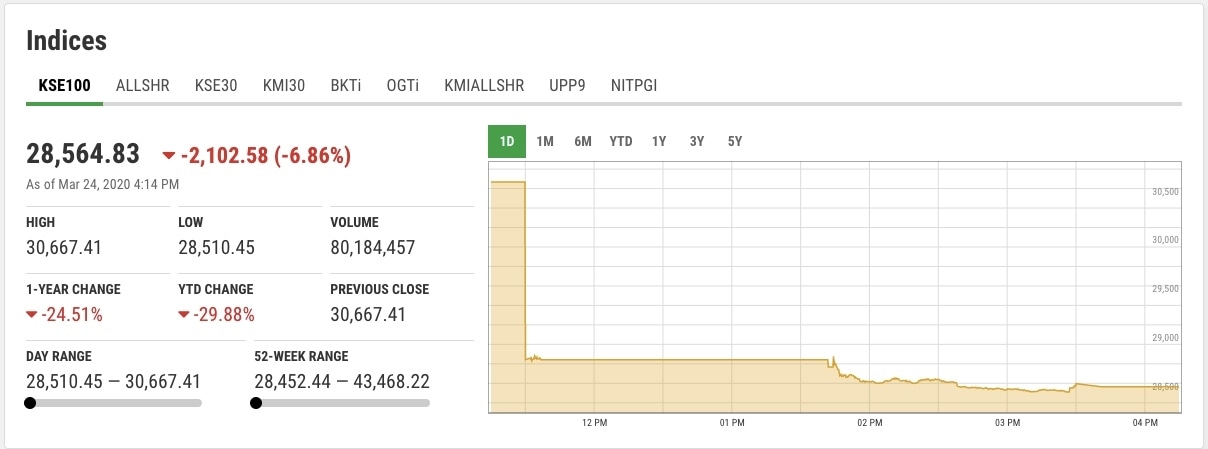
Task: Click the 03 PM label on chart axis
Action: (x=1008, y=424)
